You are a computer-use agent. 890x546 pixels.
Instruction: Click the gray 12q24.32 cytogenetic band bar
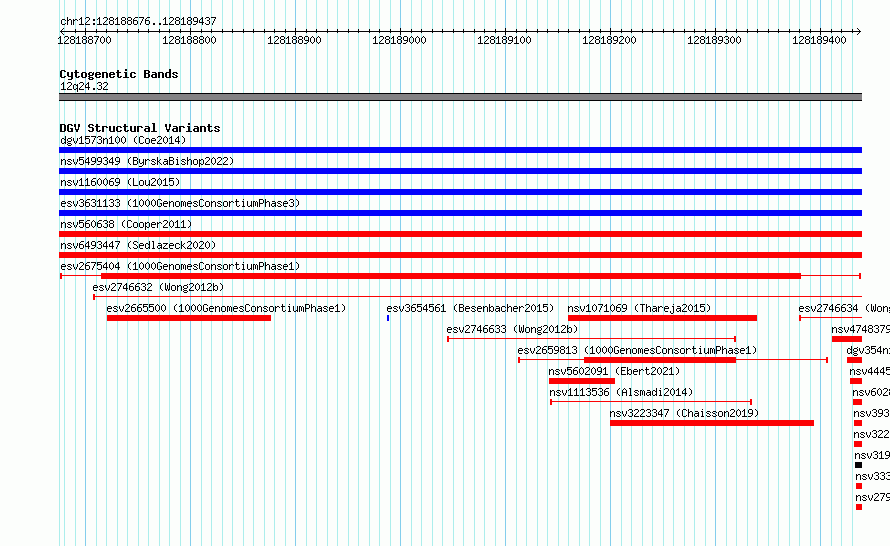460,97
